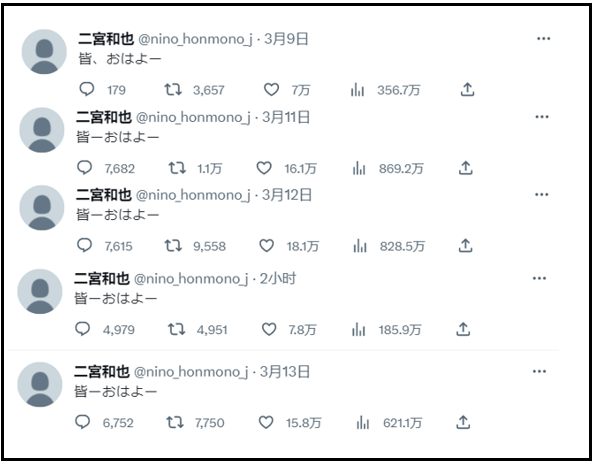The image size is (595, 462).
Task: Open the profile avatar on 3月9日 tweet
Action: [x=44, y=52]
